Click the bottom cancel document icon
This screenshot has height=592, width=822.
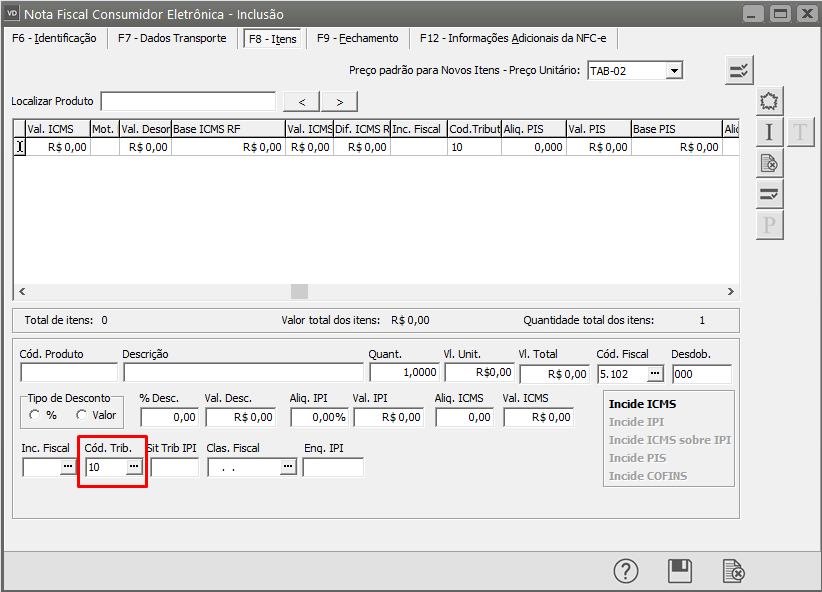(733, 571)
